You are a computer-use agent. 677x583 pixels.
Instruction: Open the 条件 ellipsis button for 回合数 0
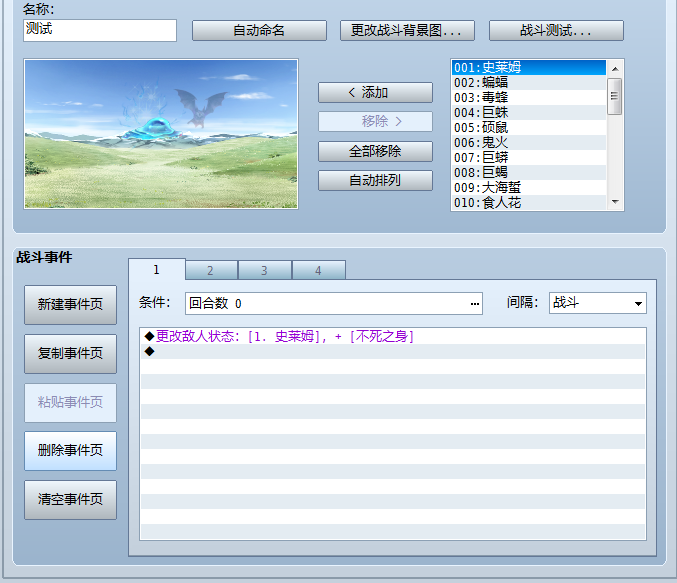pyautogui.click(x=475, y=304)
